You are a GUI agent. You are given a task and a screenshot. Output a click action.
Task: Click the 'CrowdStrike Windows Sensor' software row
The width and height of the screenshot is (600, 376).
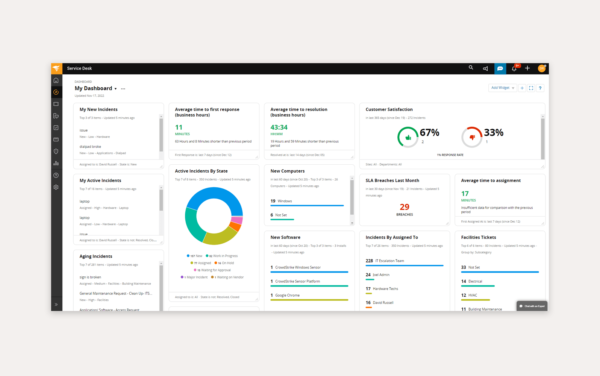309,269
